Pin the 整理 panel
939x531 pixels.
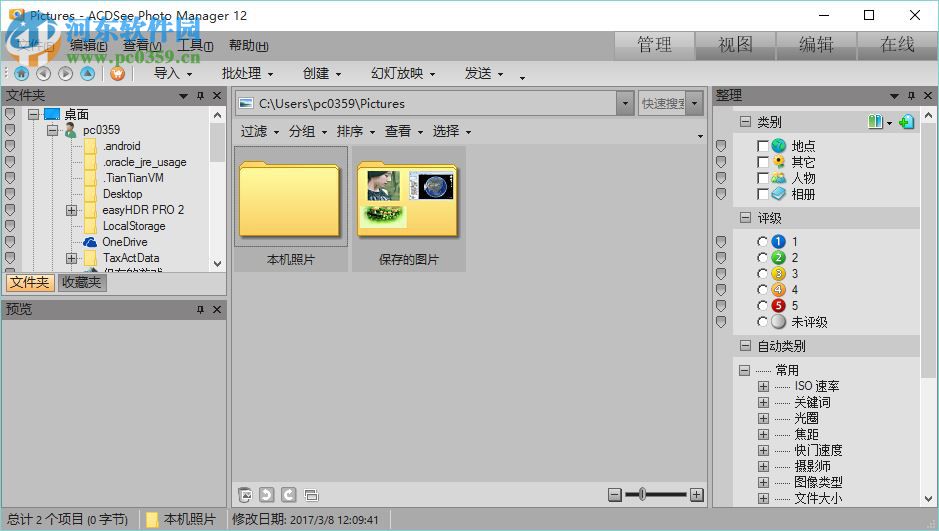pos(911,96)
